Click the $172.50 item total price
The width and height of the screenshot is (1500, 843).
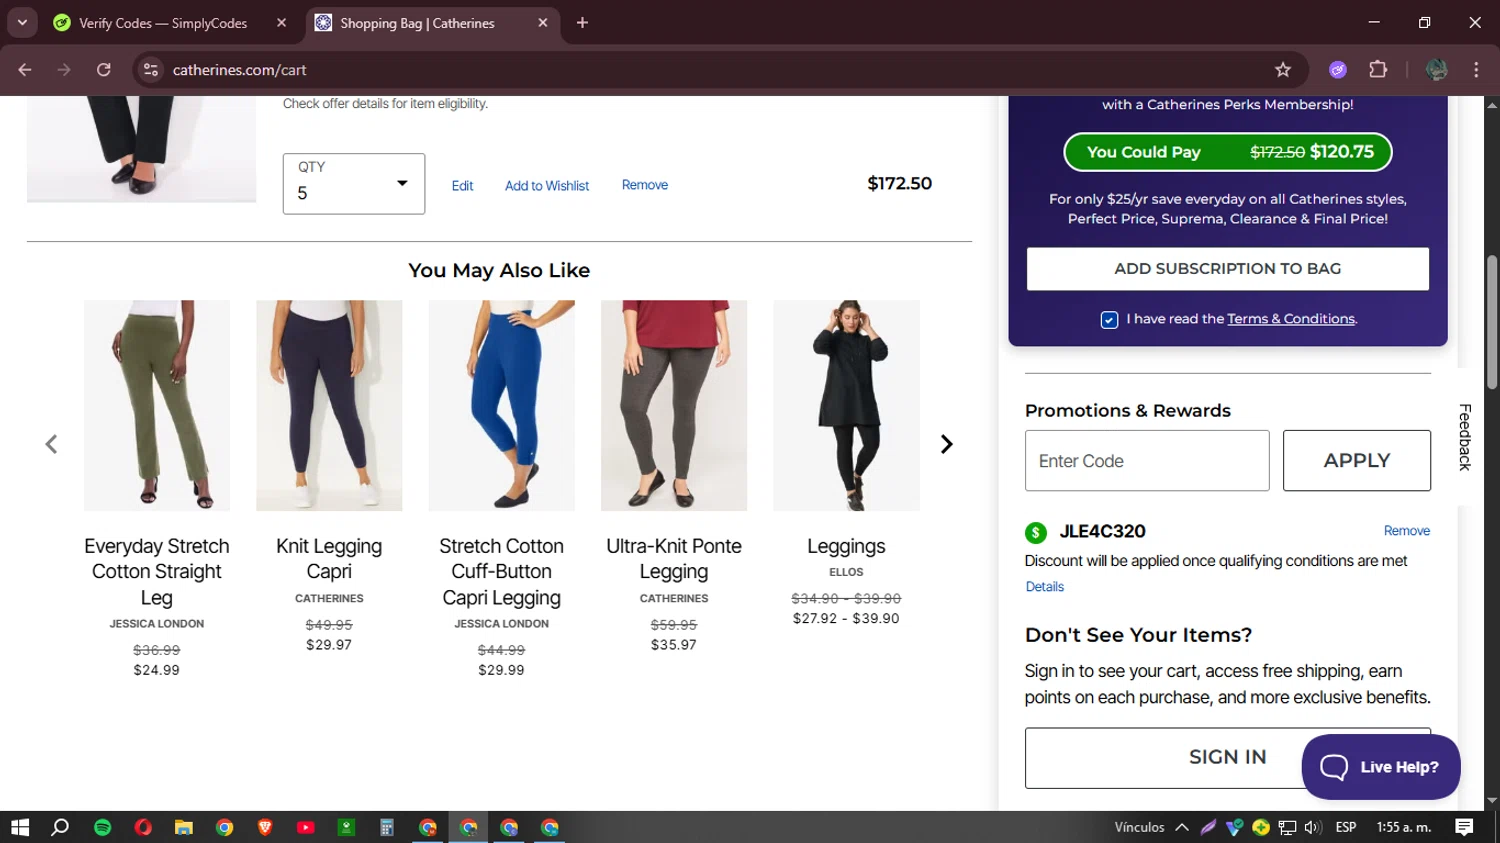pos(899,184)
